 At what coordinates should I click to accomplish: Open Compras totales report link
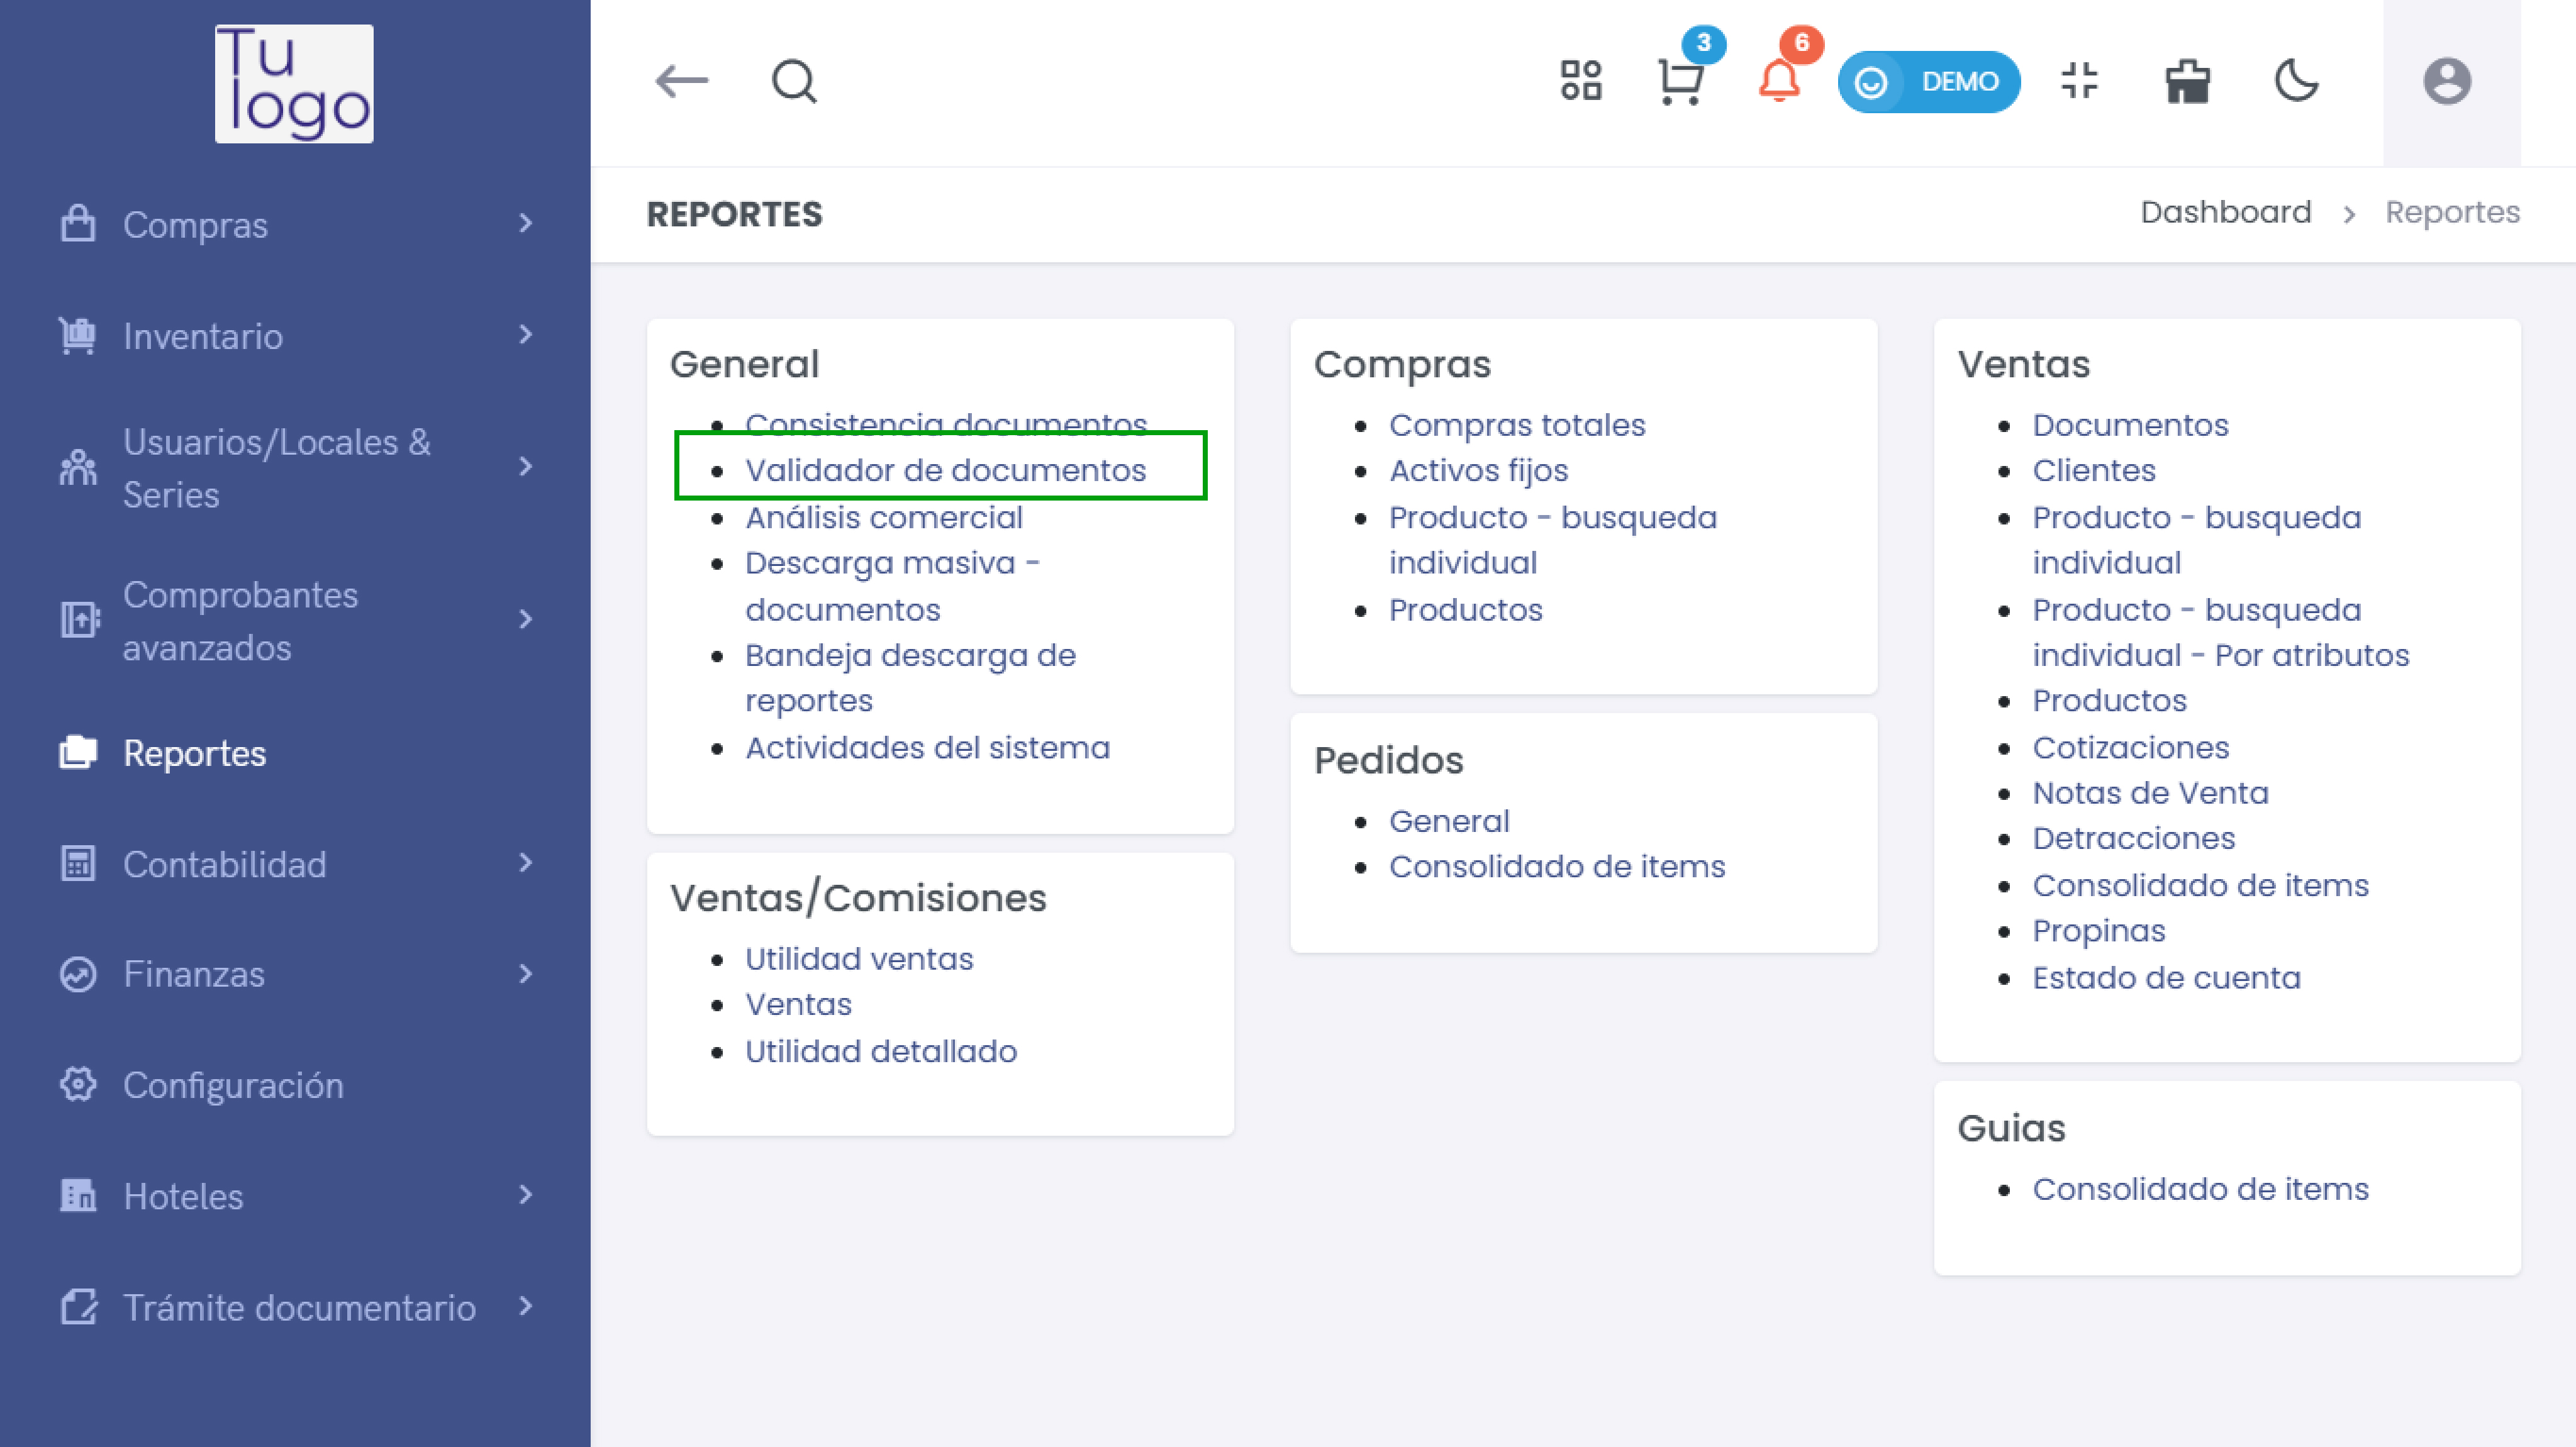(x=1516, y=425)
